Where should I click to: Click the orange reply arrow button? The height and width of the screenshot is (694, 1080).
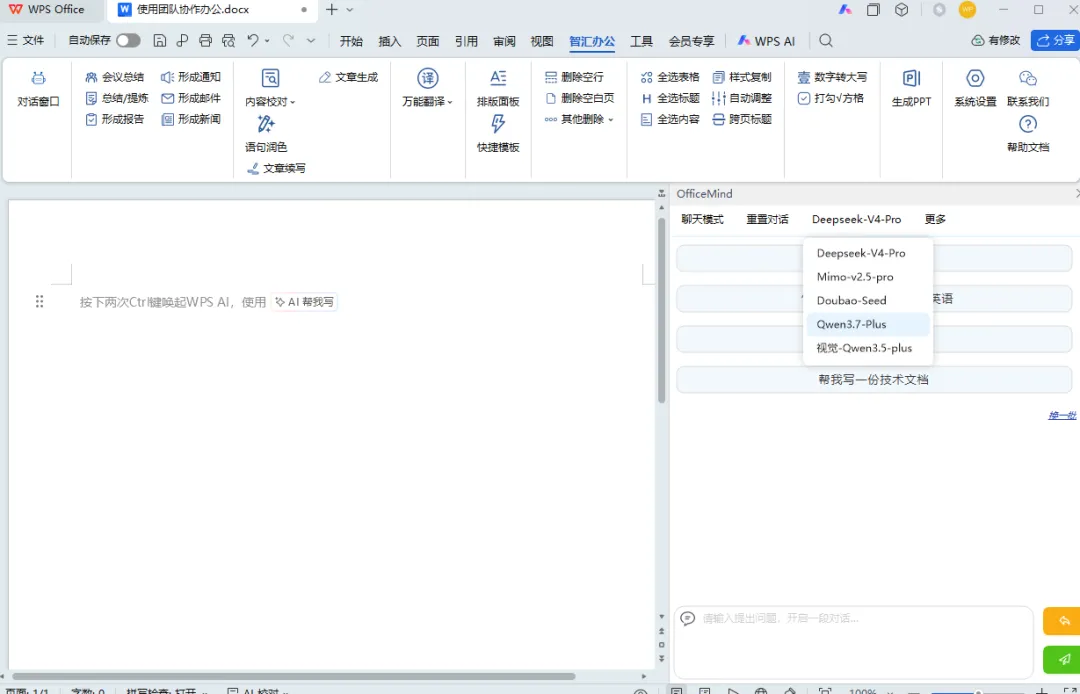[x=1063, y=621]
